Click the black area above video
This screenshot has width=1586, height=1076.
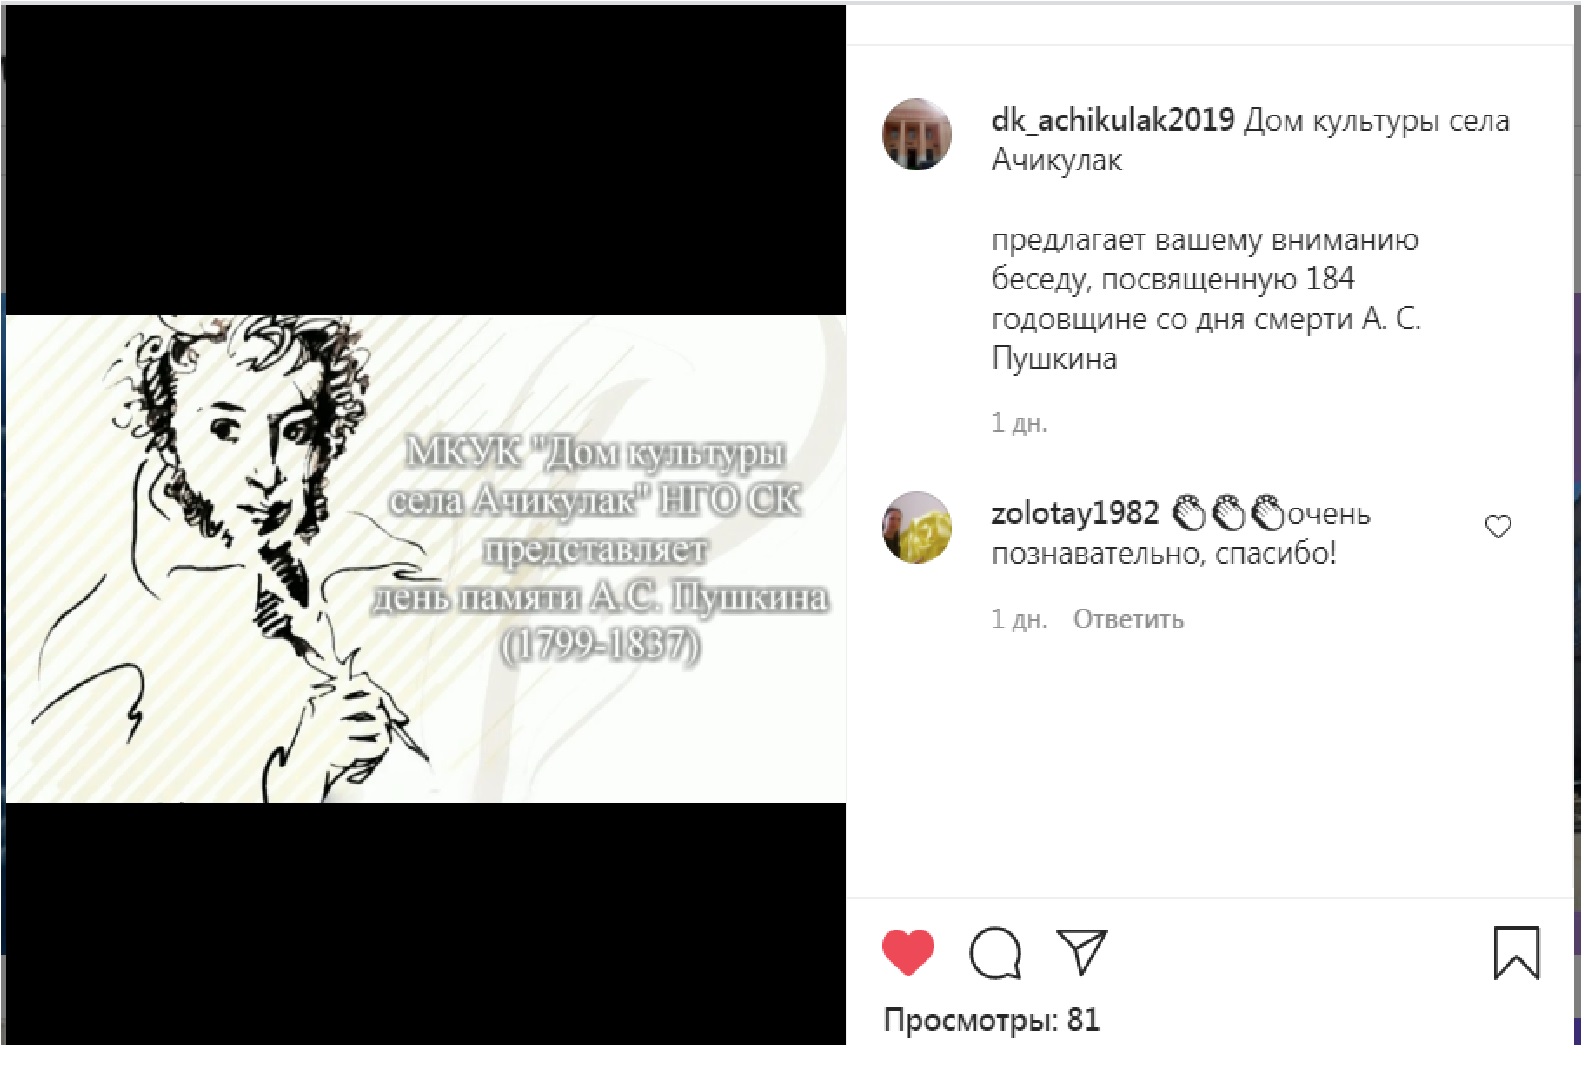pos(426,160)
